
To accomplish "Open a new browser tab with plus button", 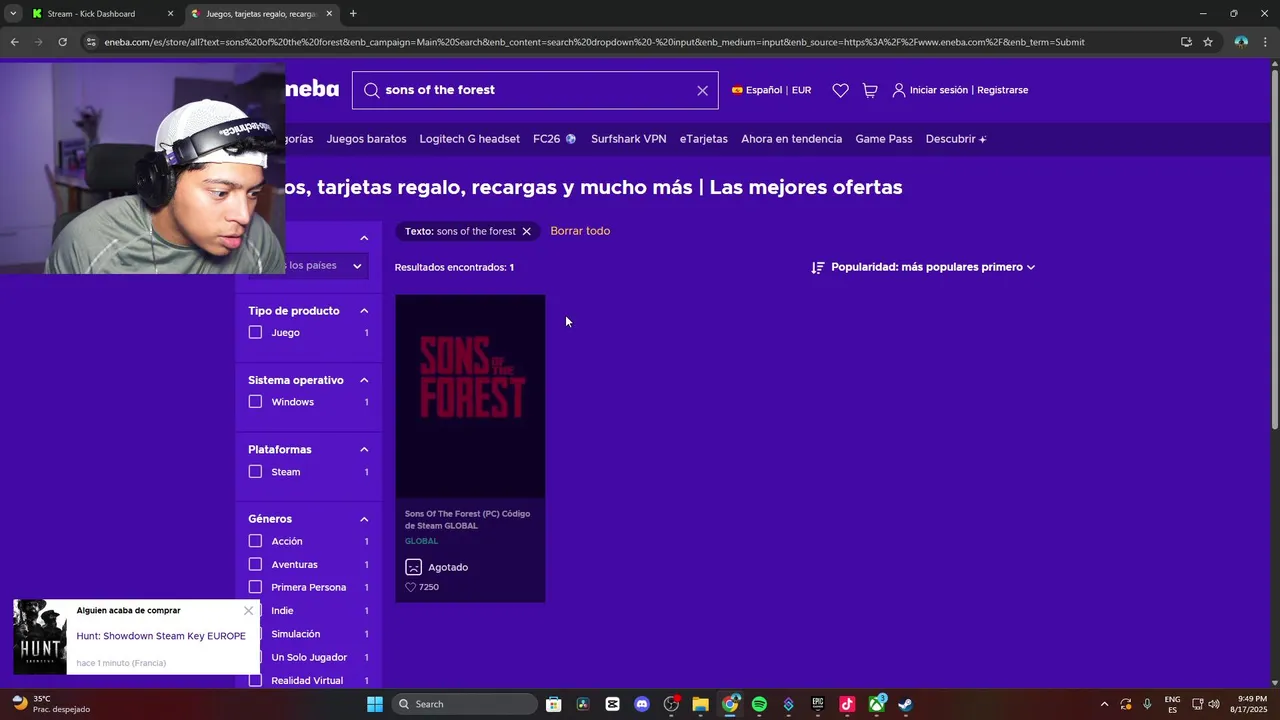I will point(353,13).
